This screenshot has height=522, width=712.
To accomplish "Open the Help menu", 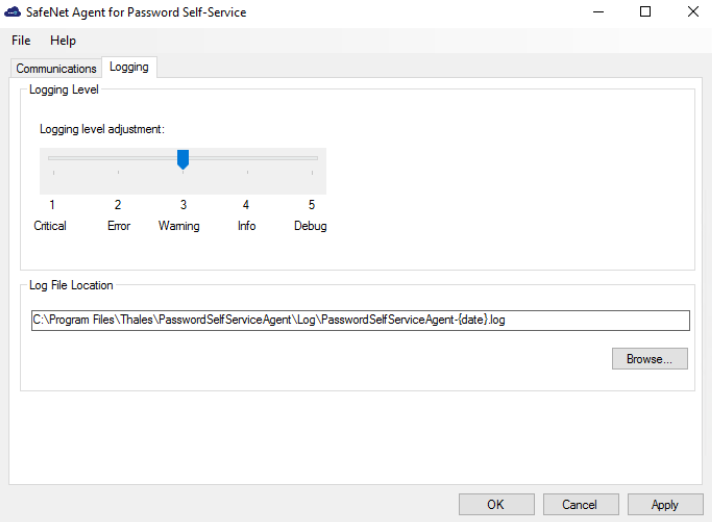I will click(63, 41).
